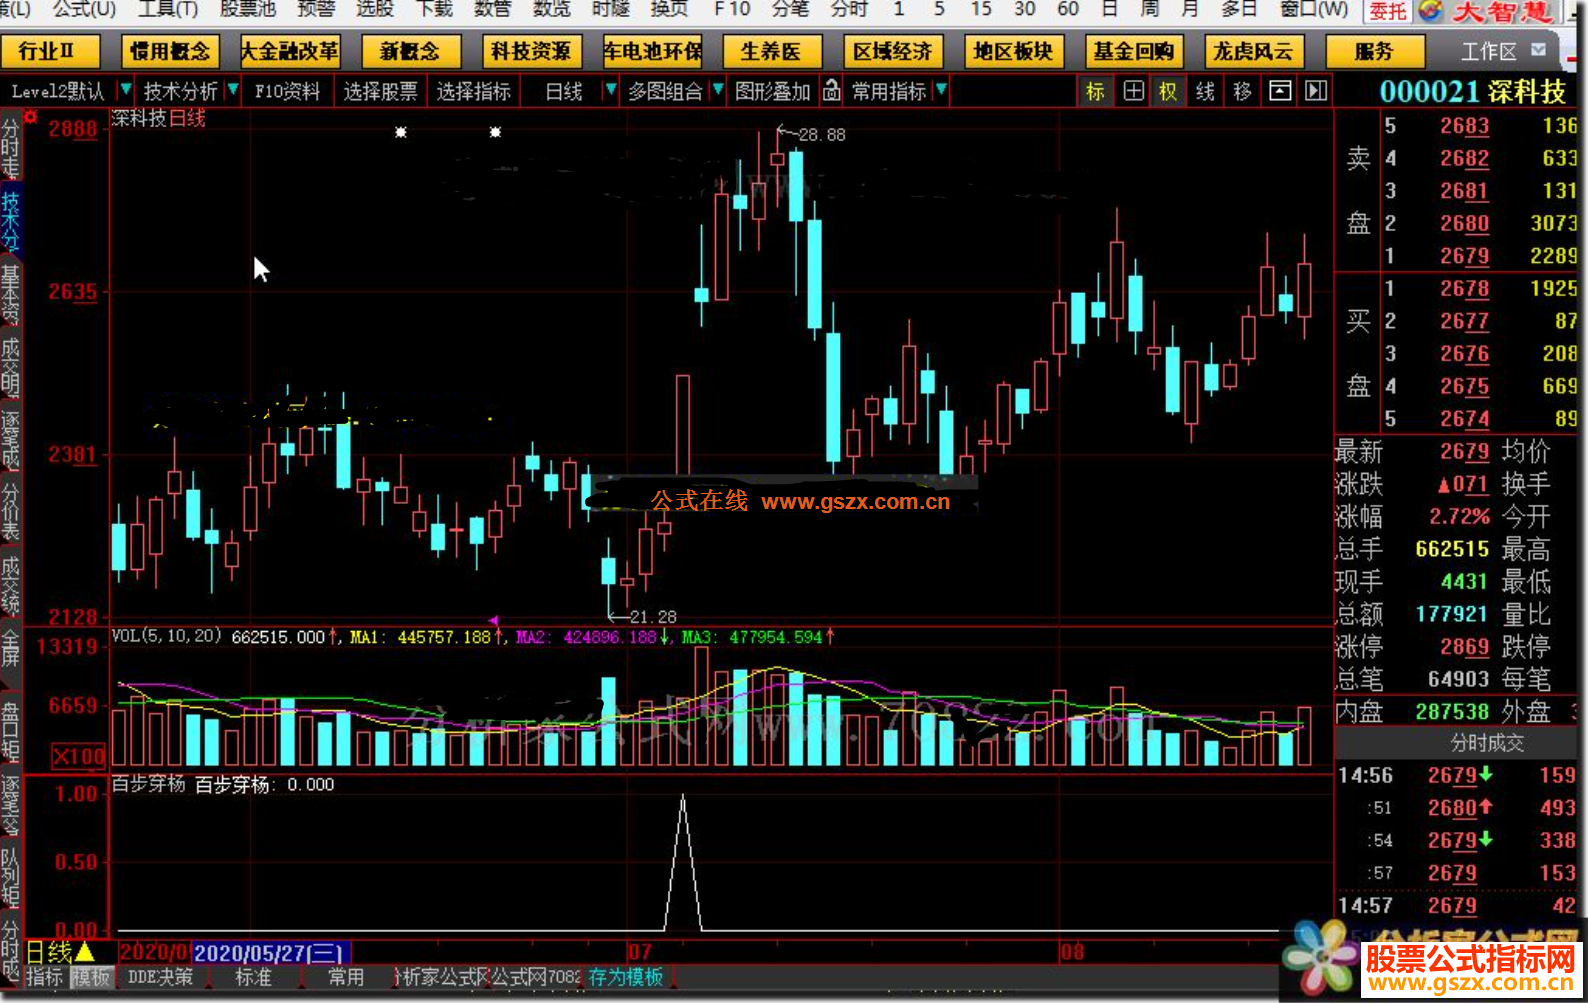Viewport: 1588px width, 1003px height.
Task: Select the 常用 template tab
Action: [346, 977]
